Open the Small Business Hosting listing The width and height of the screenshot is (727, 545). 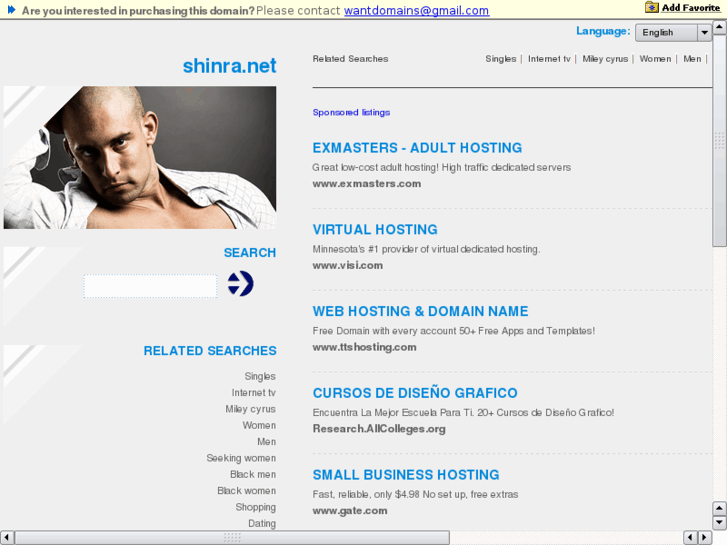point(406,474)
